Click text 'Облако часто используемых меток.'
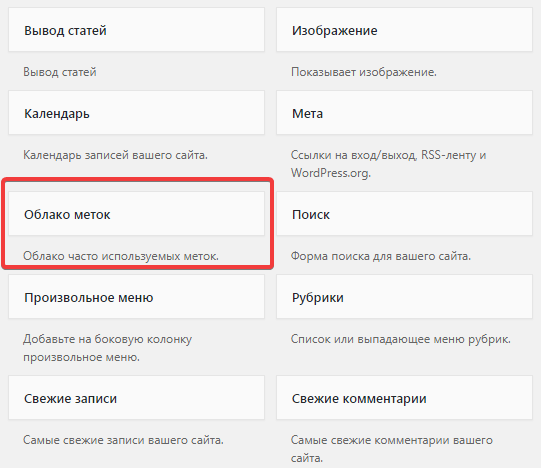This screenshot has height=468, width=541. click(121, 256)
